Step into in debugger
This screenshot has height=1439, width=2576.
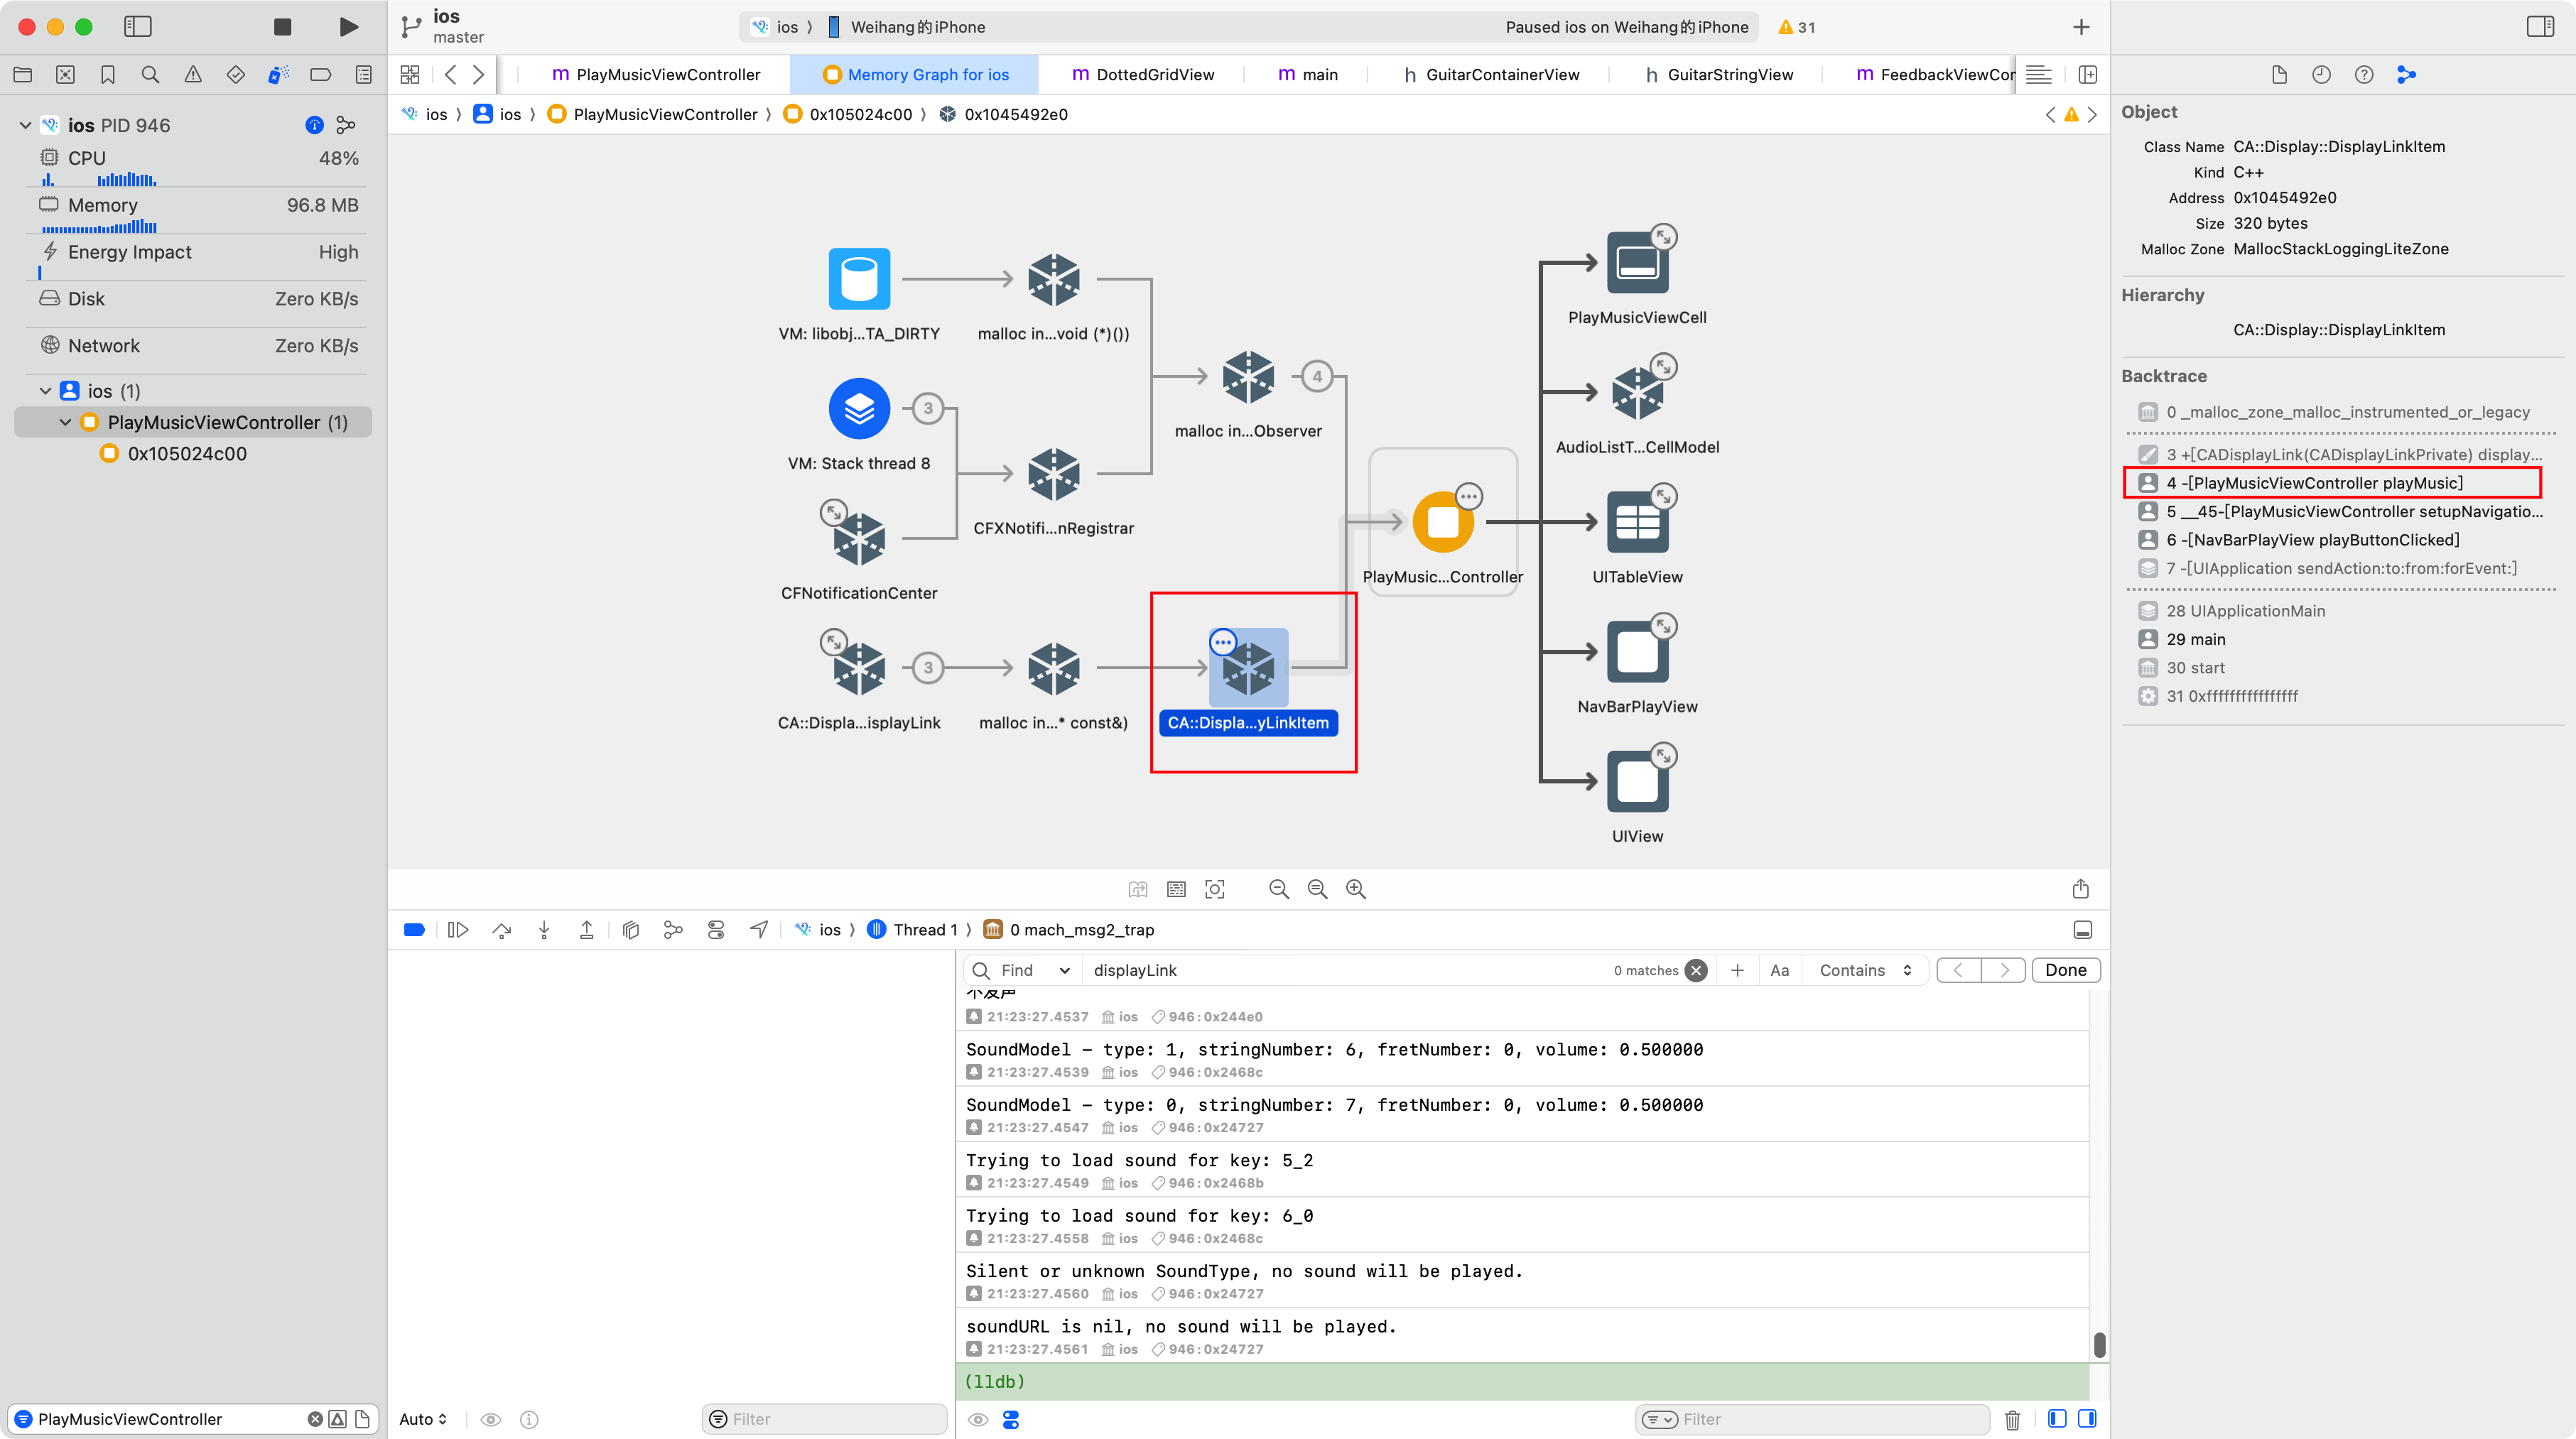coord(544,930)
